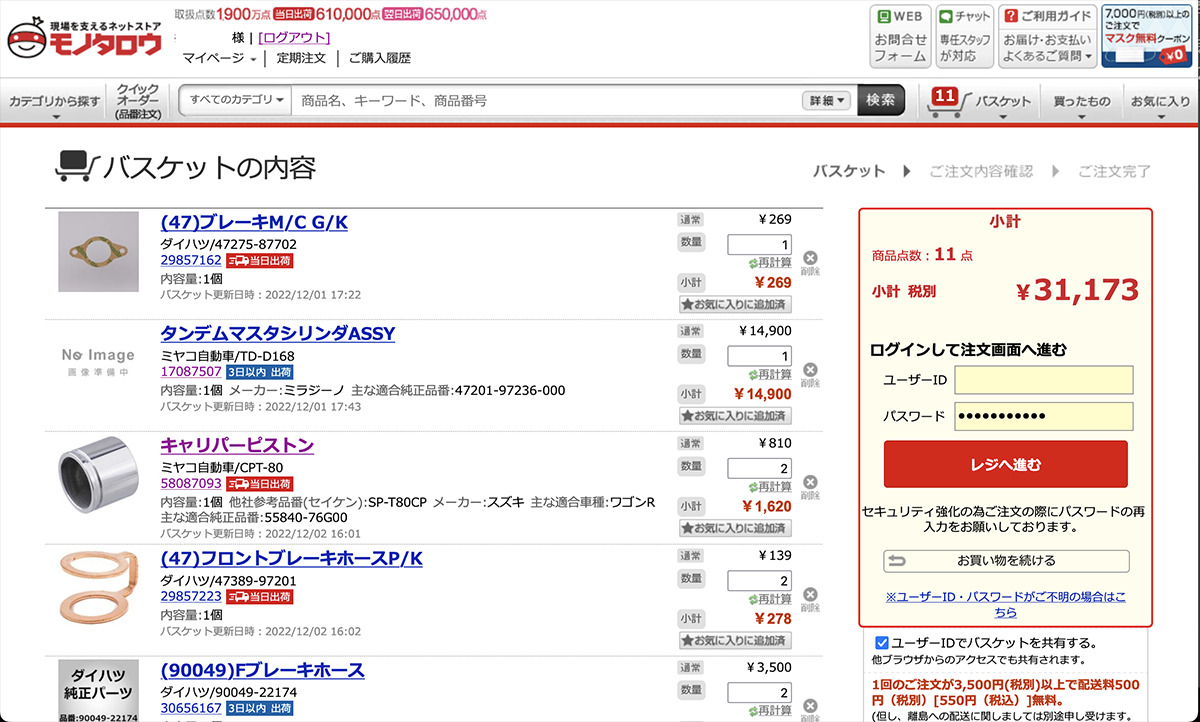Open order number 29857223 link
This screenshot has width=1200, height=722.
(x=191, y=596)
